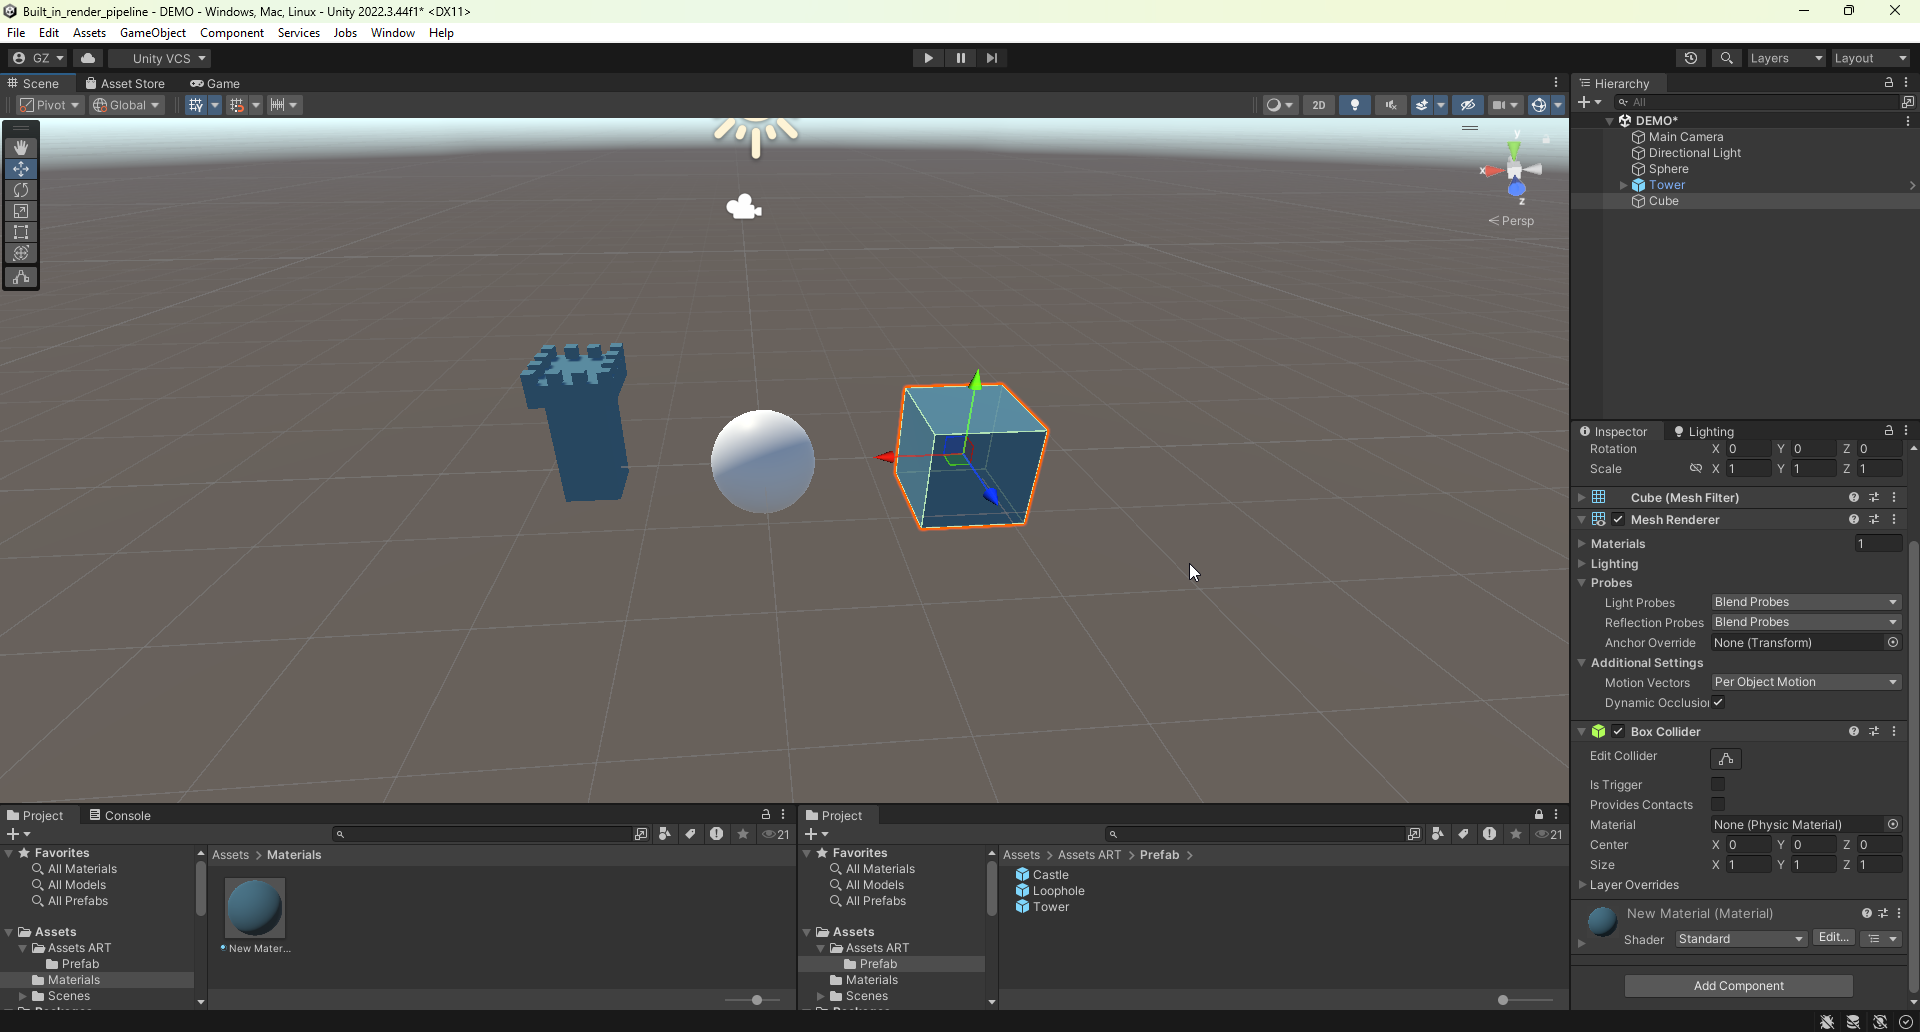This screenshot has width=1920, height=1032.
Task: Select the Hand view tool
Action: tap(21, 147)
